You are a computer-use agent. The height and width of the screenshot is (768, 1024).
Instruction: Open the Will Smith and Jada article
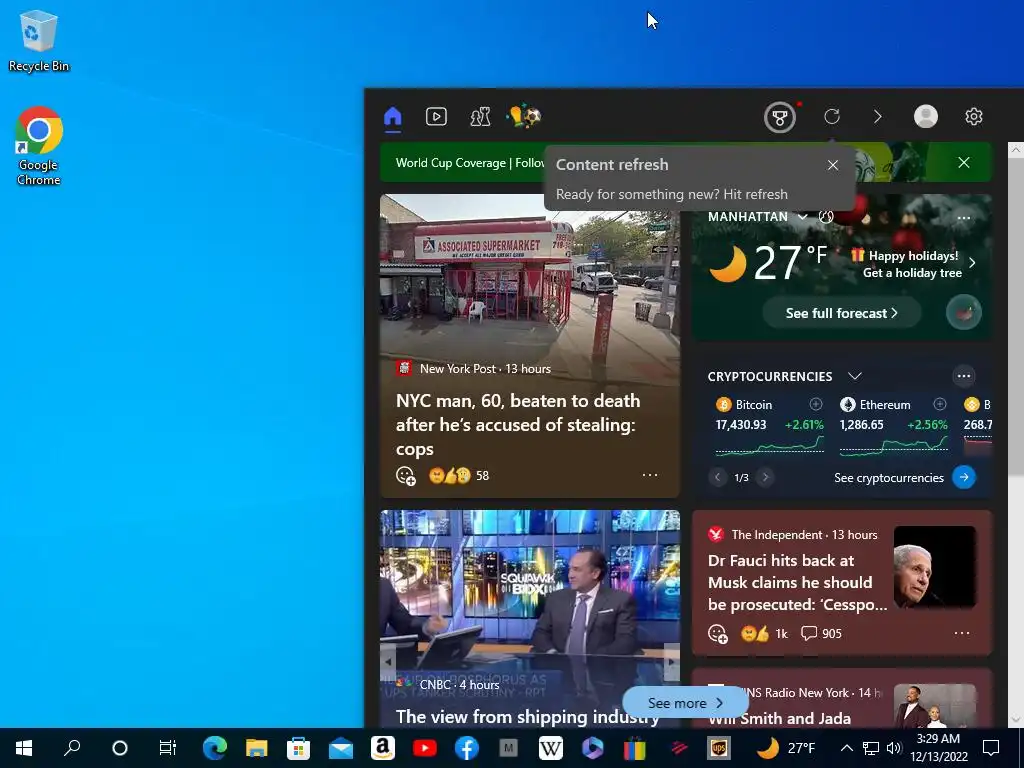(779, 718)
